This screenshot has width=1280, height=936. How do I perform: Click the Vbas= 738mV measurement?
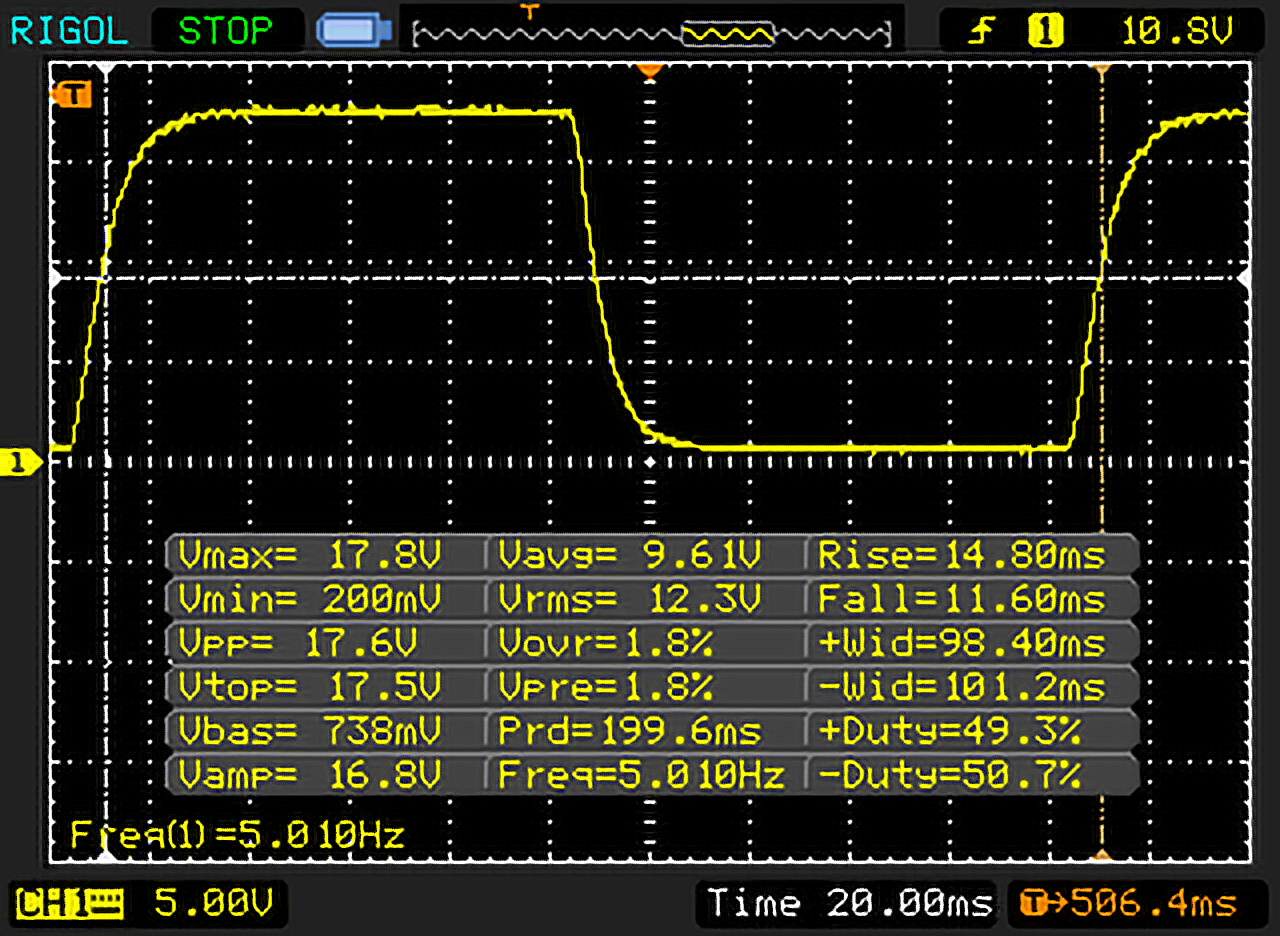click(310, 730)
